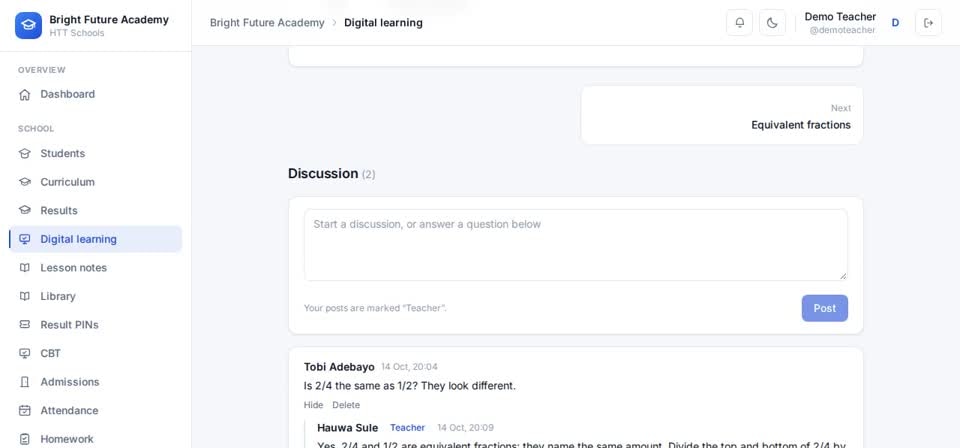
Task: Click the Library book icon
Action: point(24,296)
